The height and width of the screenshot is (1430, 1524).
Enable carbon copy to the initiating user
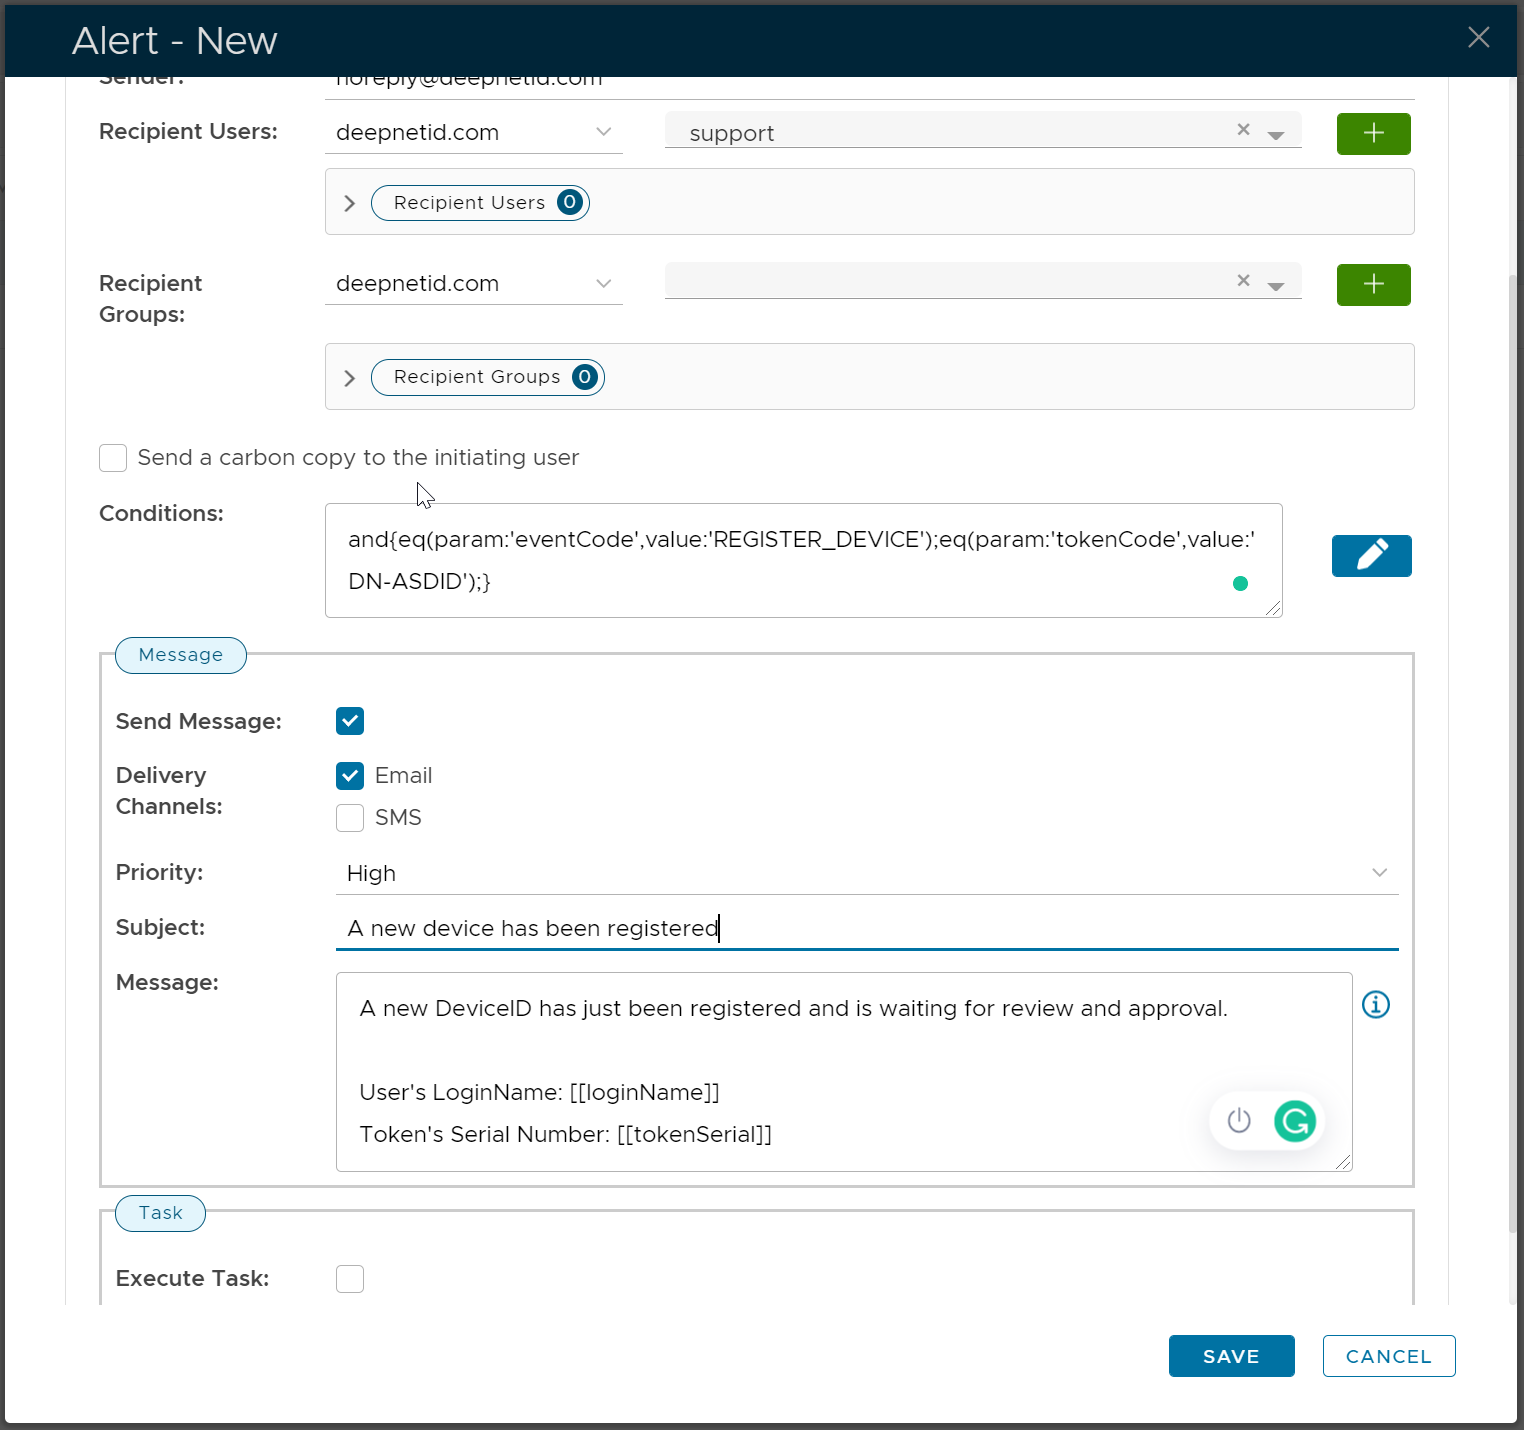113,458
